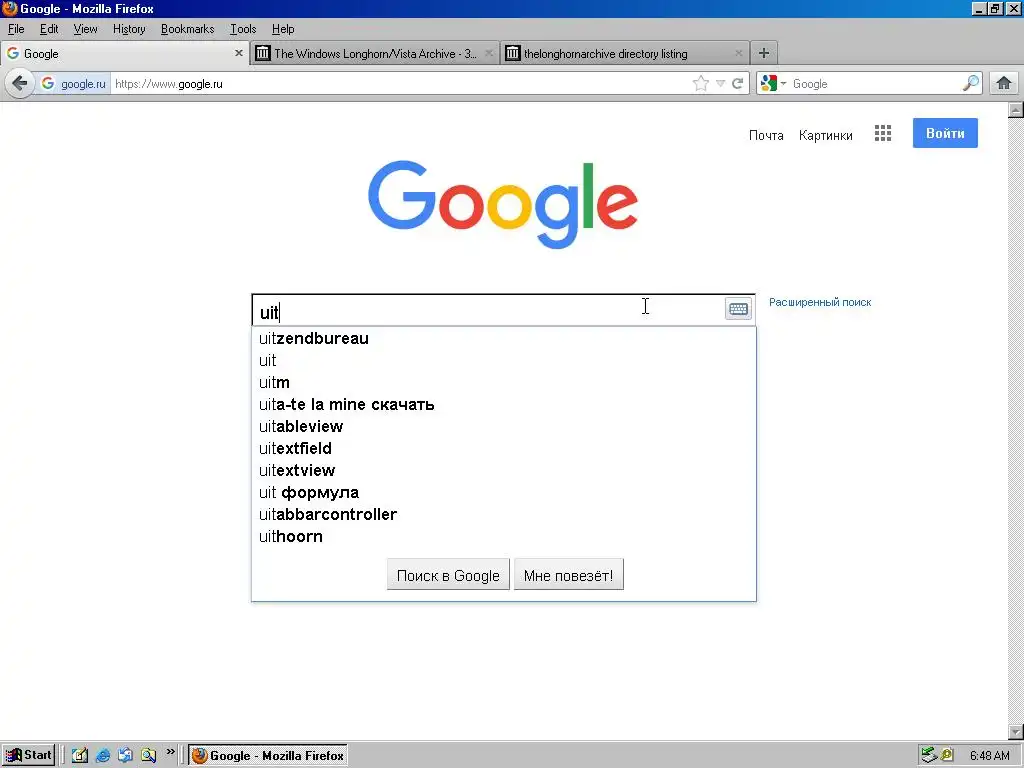The image size is (1024, 768).
Task: Open the home page via the house icon
Action: pos(1004,84)
